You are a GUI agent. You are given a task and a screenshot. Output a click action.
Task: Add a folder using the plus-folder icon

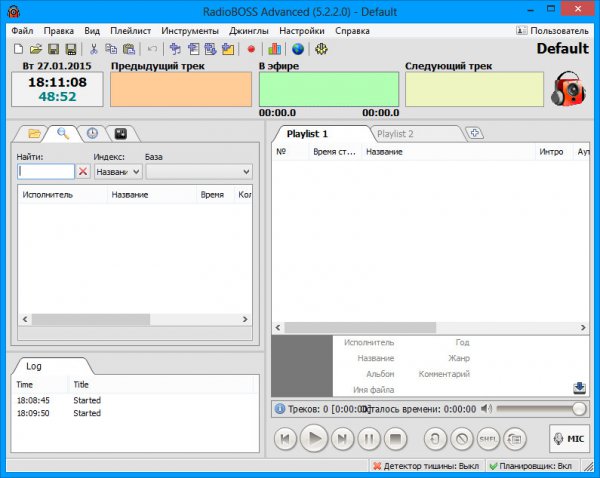[228, 49]
